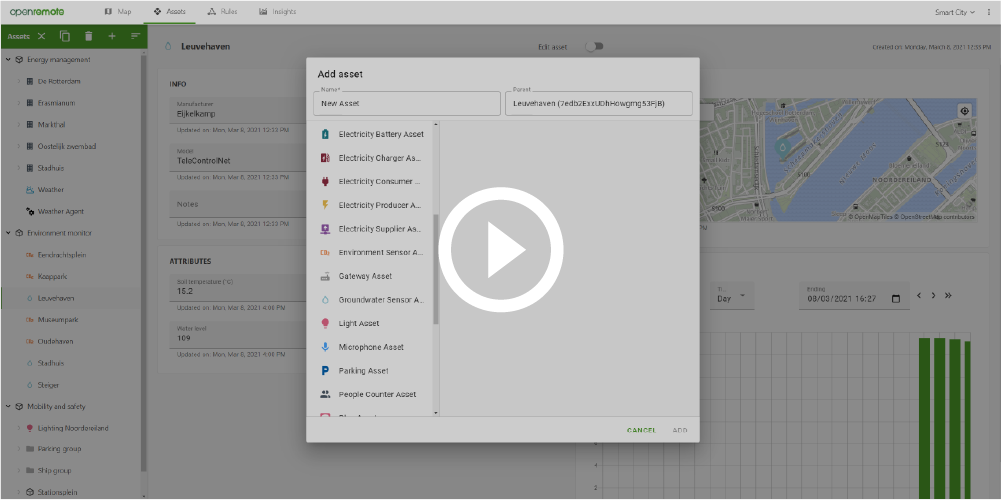Image resolution: width=1001 pixels, height=500 pixels.
Task: Select the Parking Asset type
Action: click(x=363, y=371)
